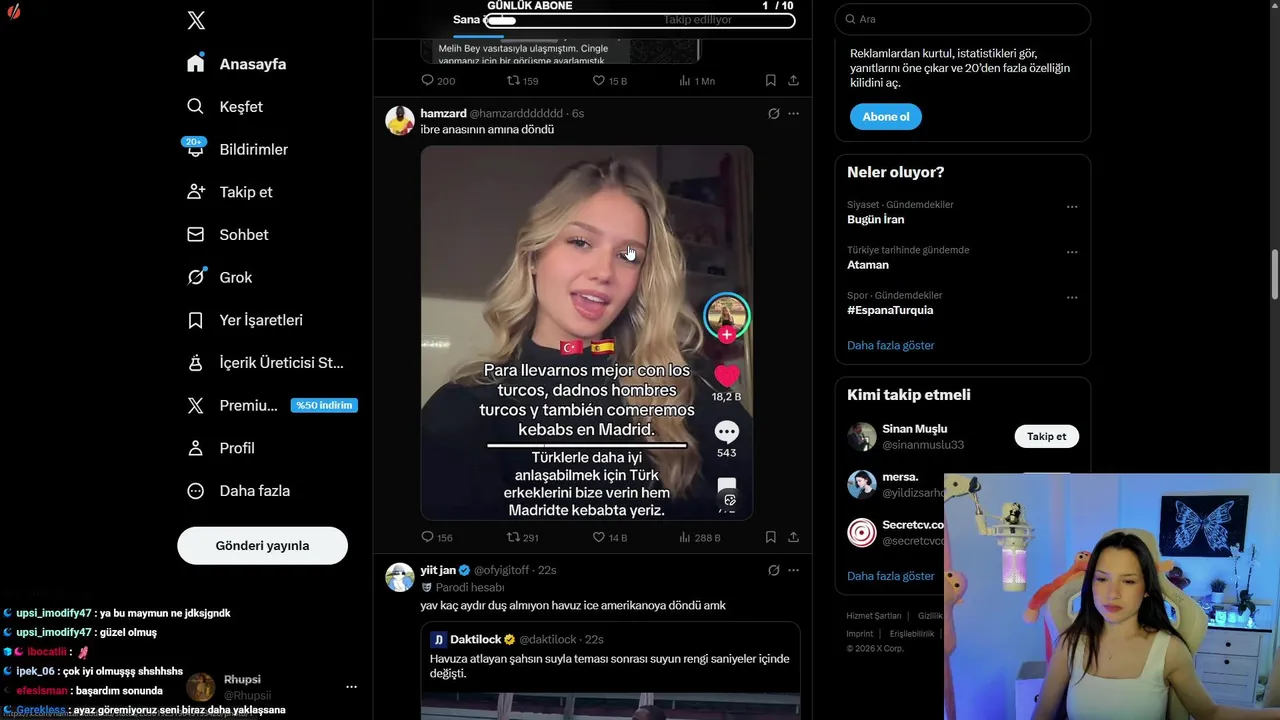Open more options on yiit jan's post
Image resolution: width=1280 pixels, height=720 pixels.
793,570
